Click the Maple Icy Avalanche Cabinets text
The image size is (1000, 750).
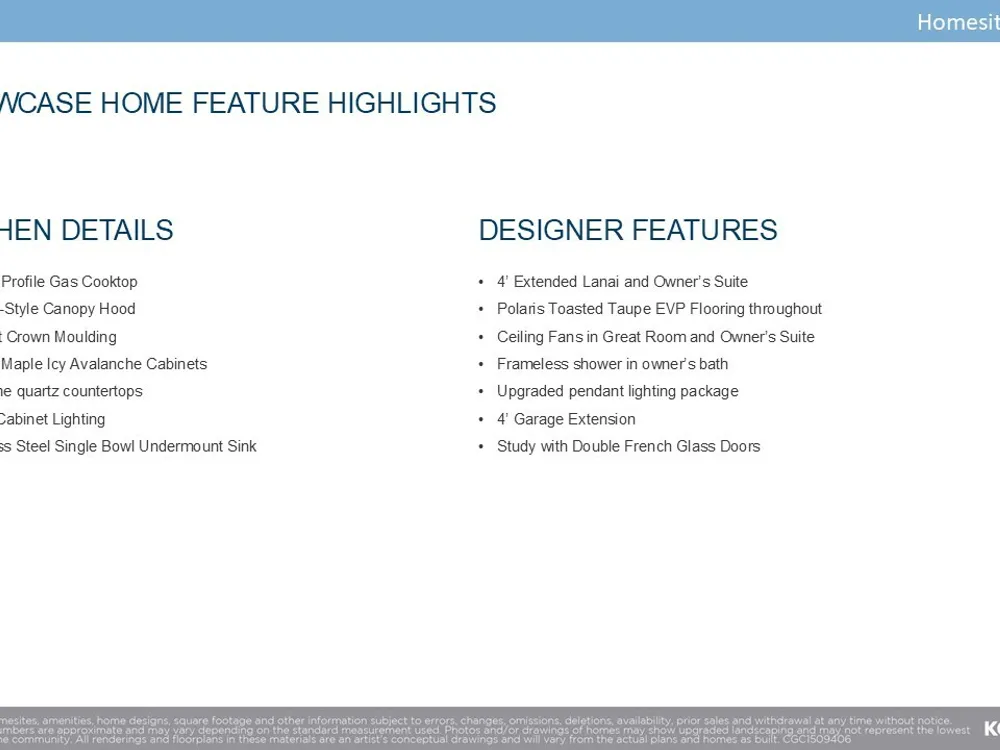tap(103, 364)
